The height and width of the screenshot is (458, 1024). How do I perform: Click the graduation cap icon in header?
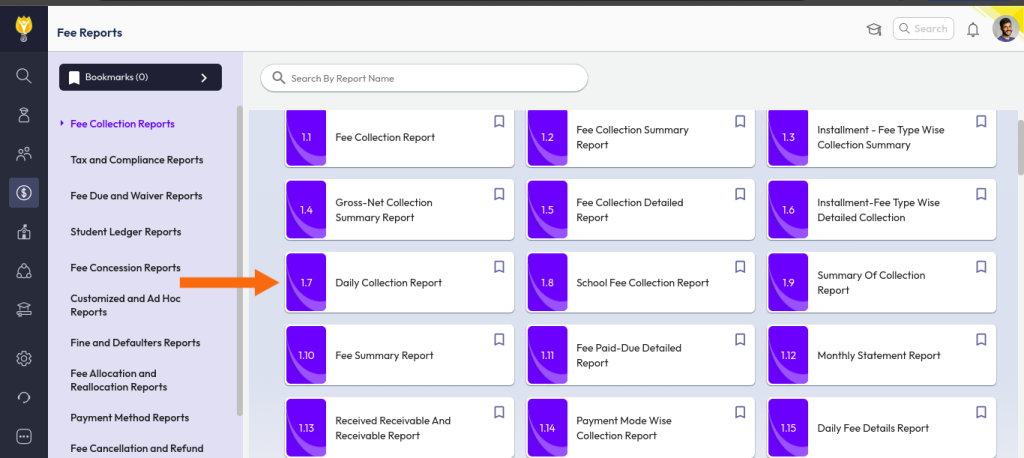(874, 30)
